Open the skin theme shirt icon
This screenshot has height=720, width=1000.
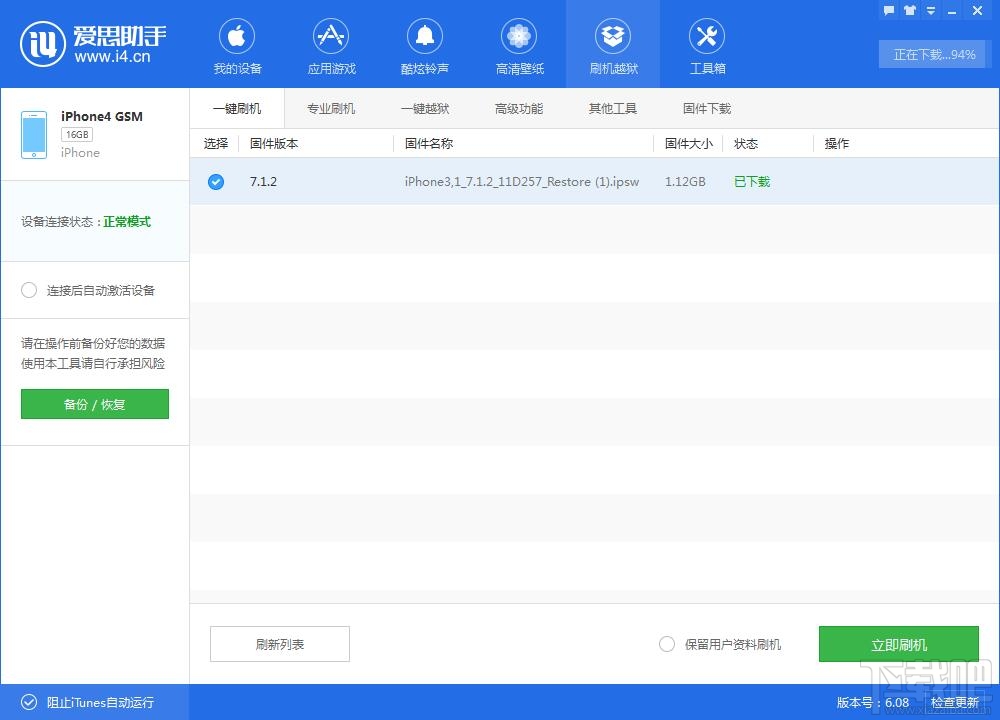[909, 10]
